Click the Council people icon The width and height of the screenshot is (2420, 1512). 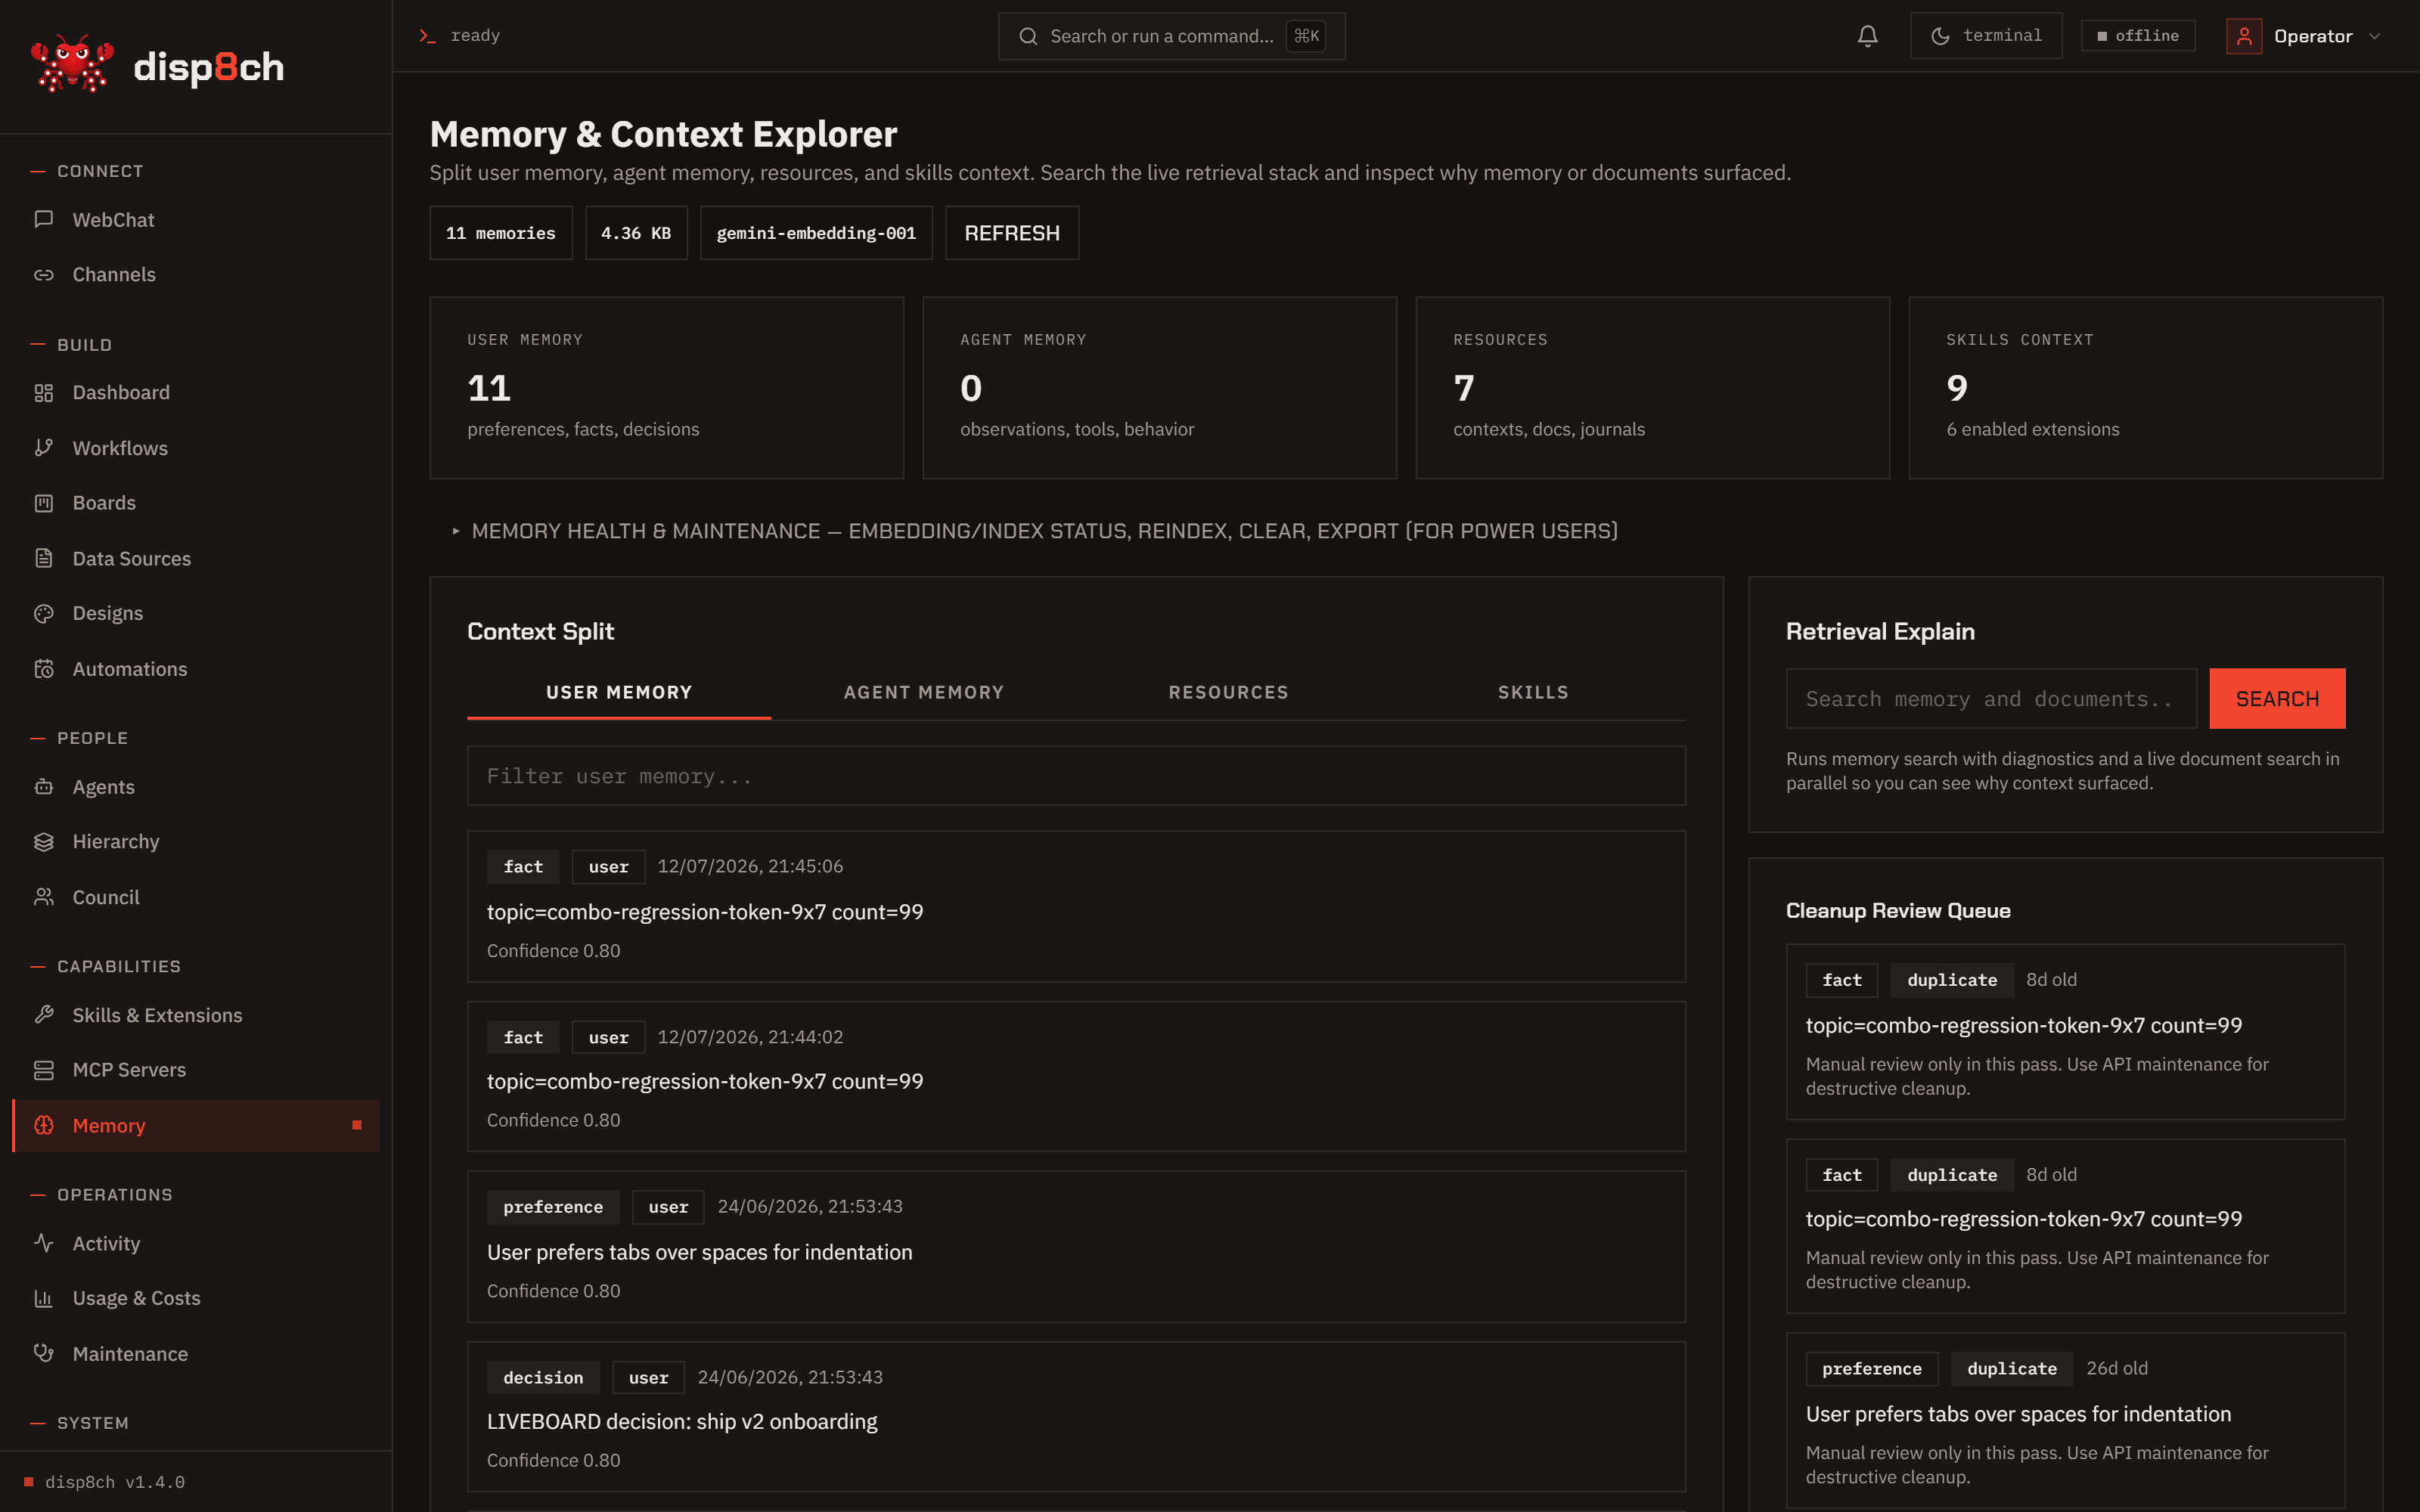44,897
